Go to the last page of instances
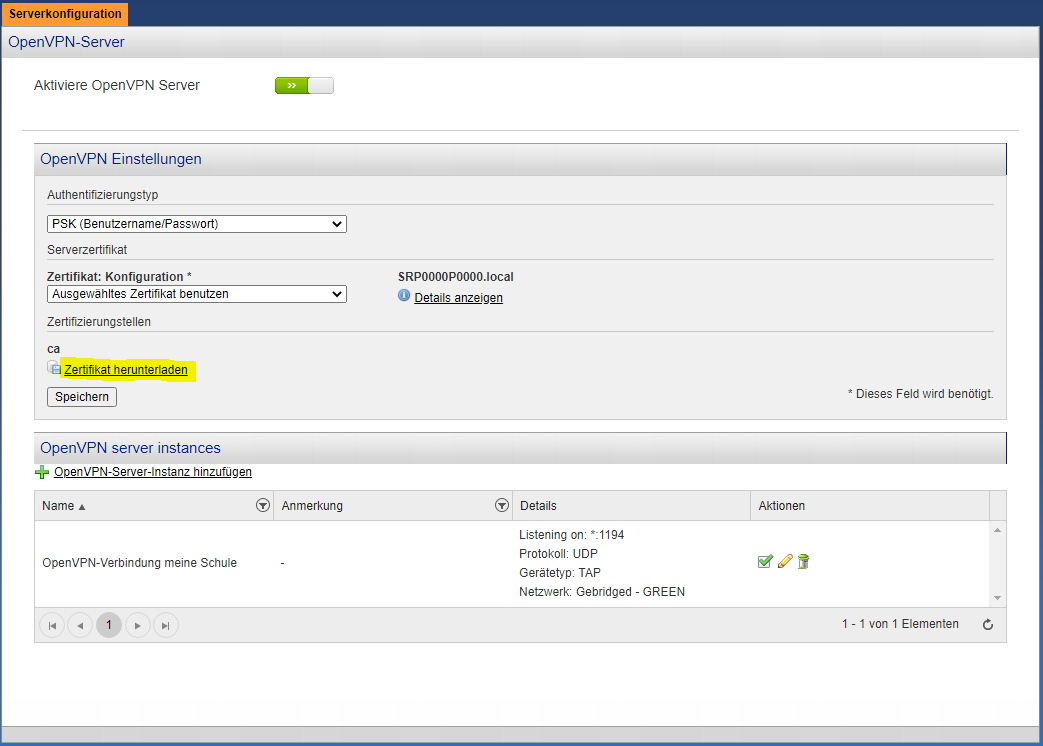The width and height of the screenshot is (1043, 746). point(166,626)
